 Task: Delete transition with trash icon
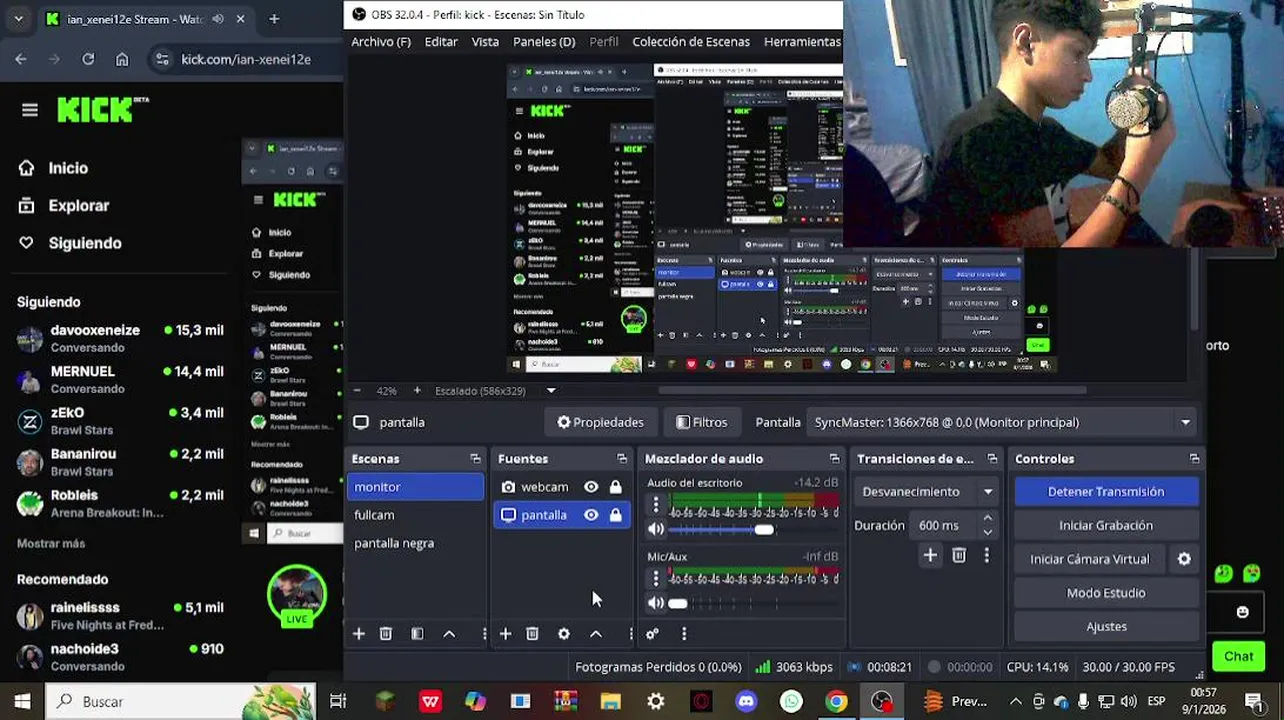click(x=959, y=556)
